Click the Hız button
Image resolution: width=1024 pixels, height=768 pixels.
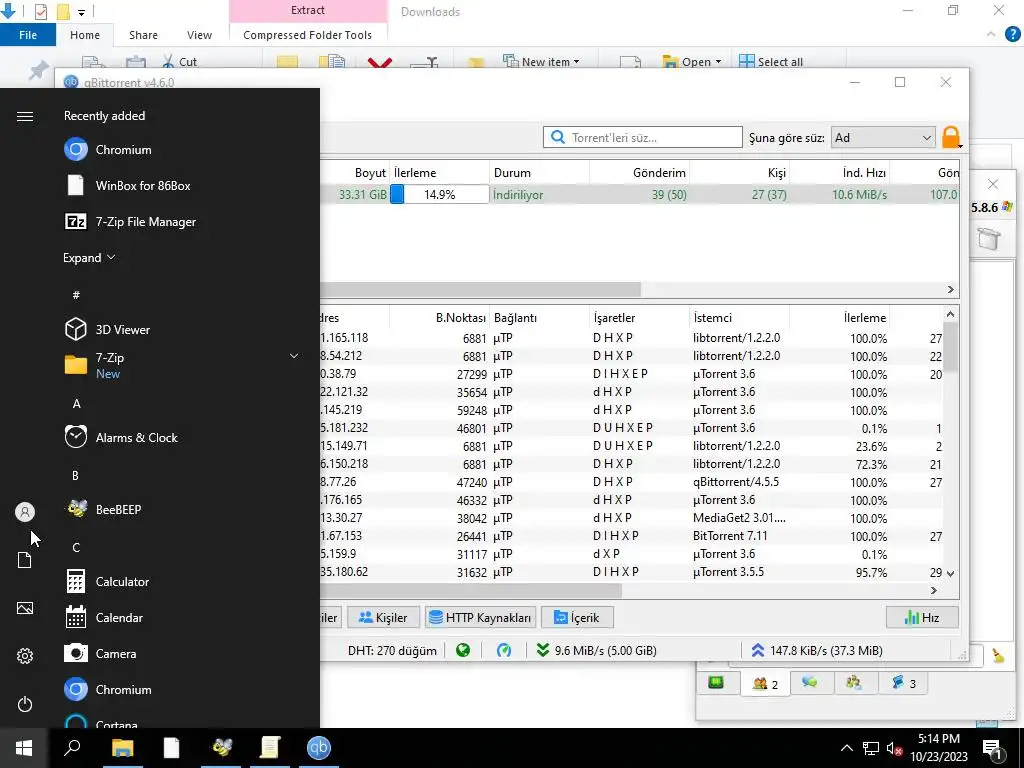pyautogui.click(x=922, y=617)
